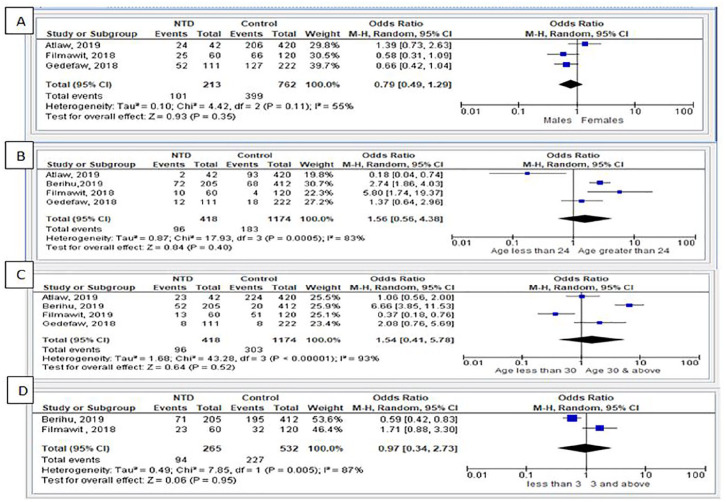Screen dimensions: 726x502
Task: Select the black pooled-effect diamond in panel C
Action: pyautogui.click(x=590, y=340)
